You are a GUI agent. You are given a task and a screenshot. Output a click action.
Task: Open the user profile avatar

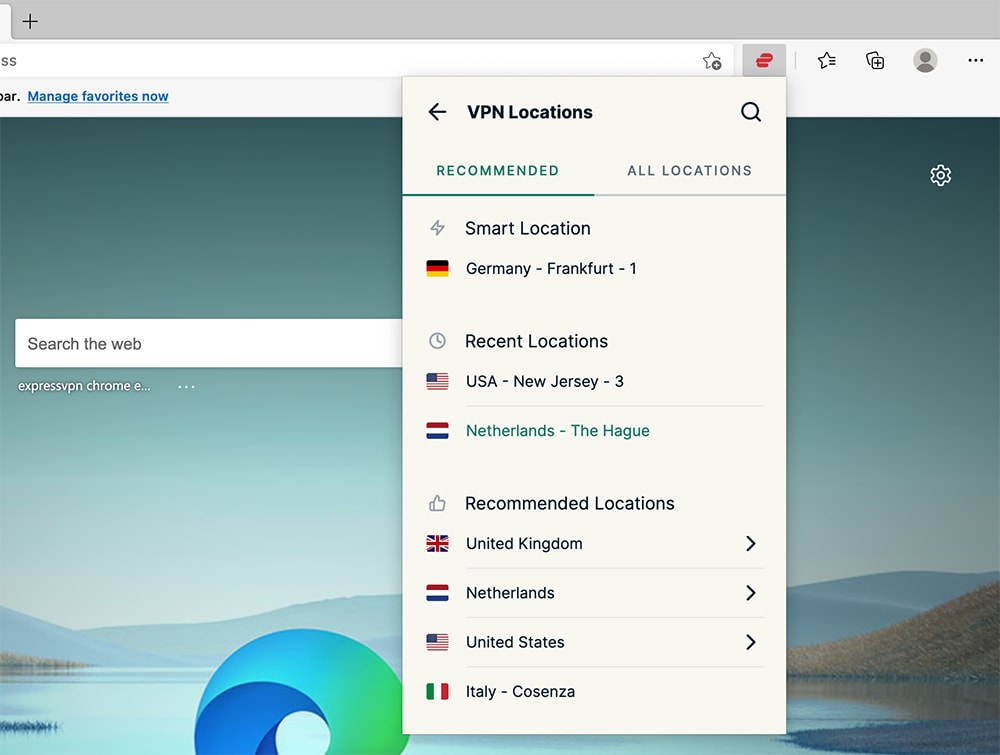pyautogui.click(x=925, y=61)
